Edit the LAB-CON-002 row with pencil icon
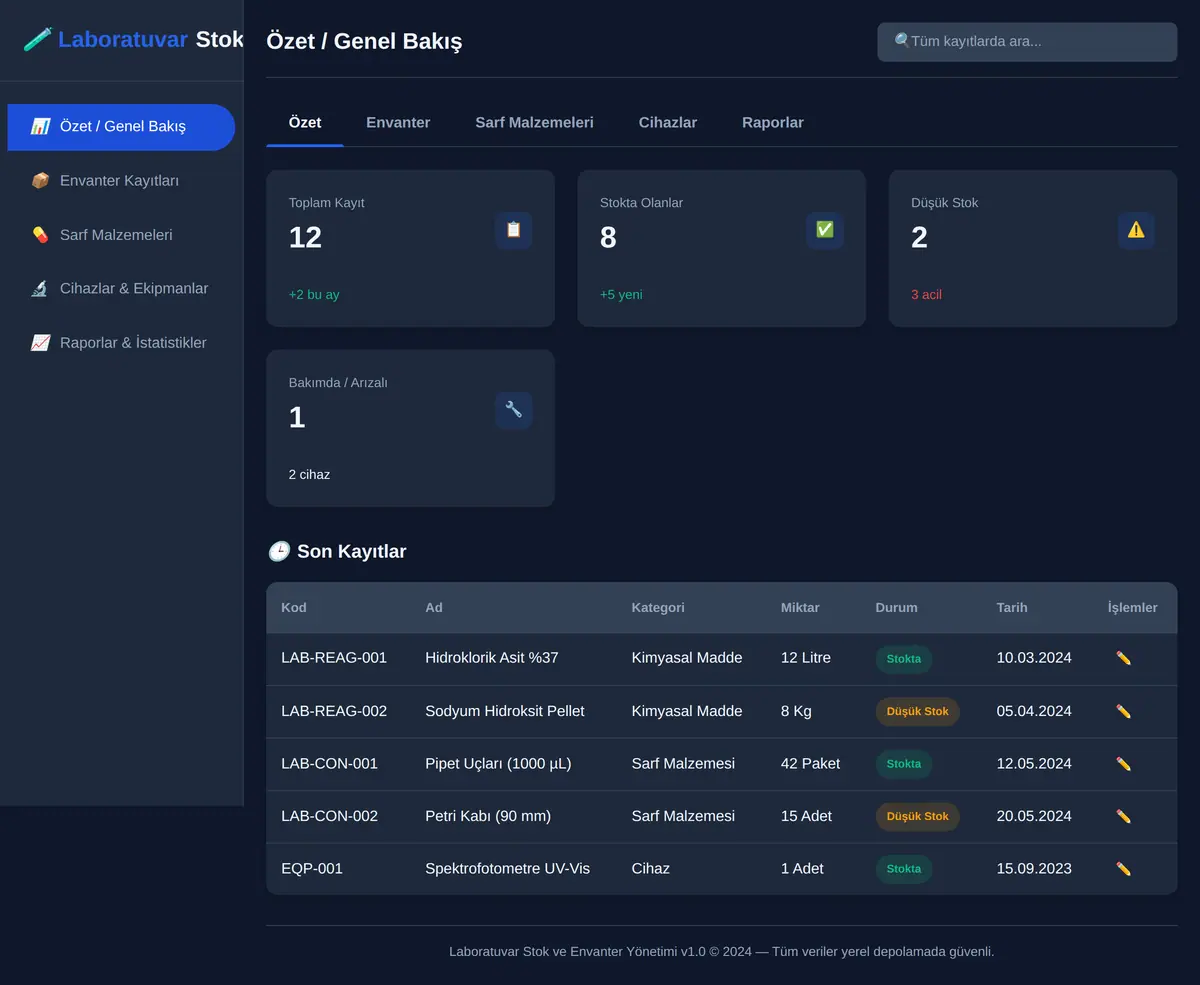The height and width of the screenshot is (985, 1200). pyautogui.click(x=1123, y=816)
